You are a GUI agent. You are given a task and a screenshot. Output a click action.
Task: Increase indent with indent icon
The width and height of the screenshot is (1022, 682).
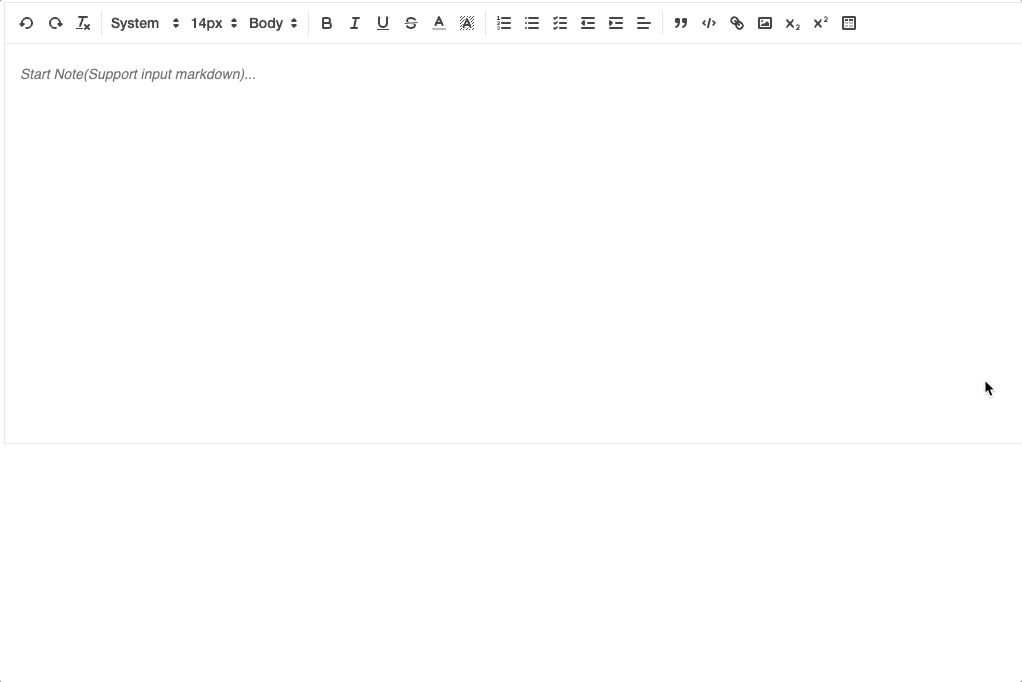pyautogui.click(x=616, y=23)
